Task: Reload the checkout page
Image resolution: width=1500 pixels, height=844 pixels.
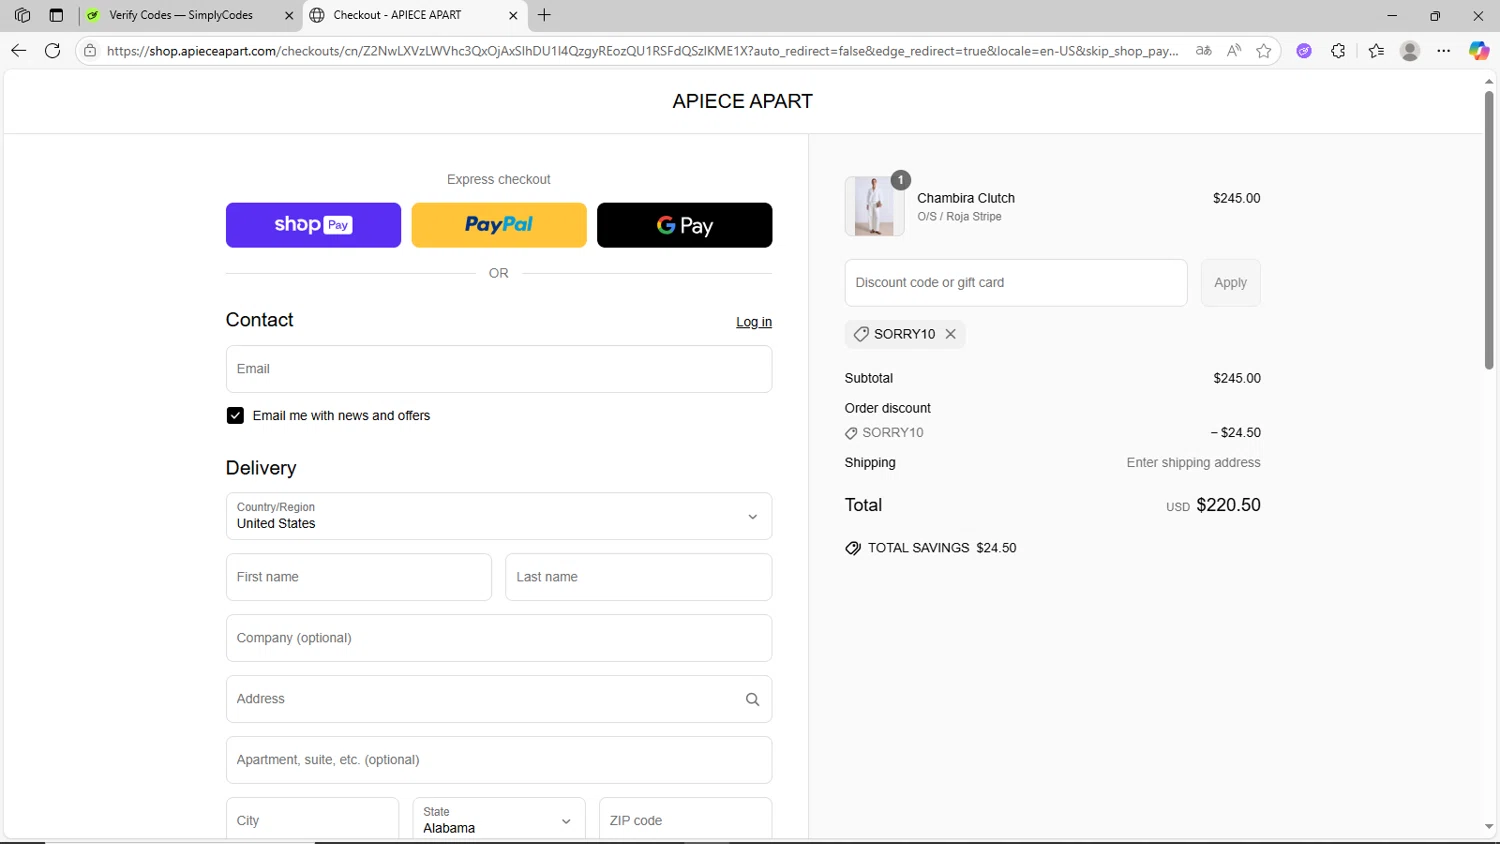Action: 53,51
